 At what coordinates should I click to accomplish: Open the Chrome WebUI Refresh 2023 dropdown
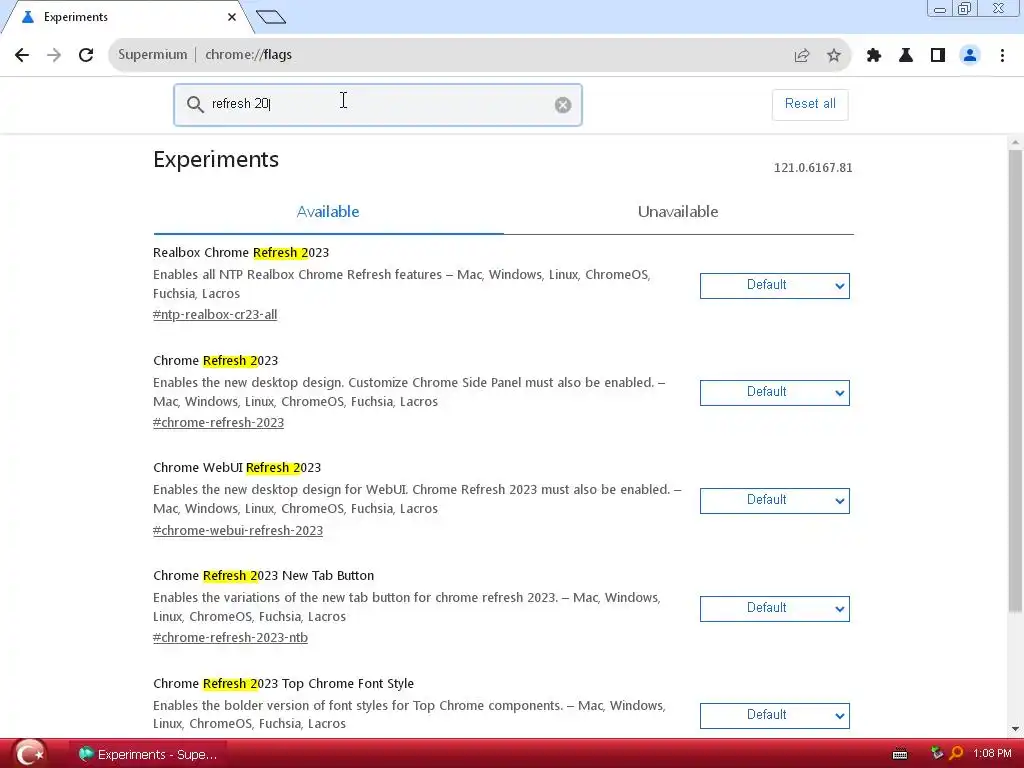775,500
